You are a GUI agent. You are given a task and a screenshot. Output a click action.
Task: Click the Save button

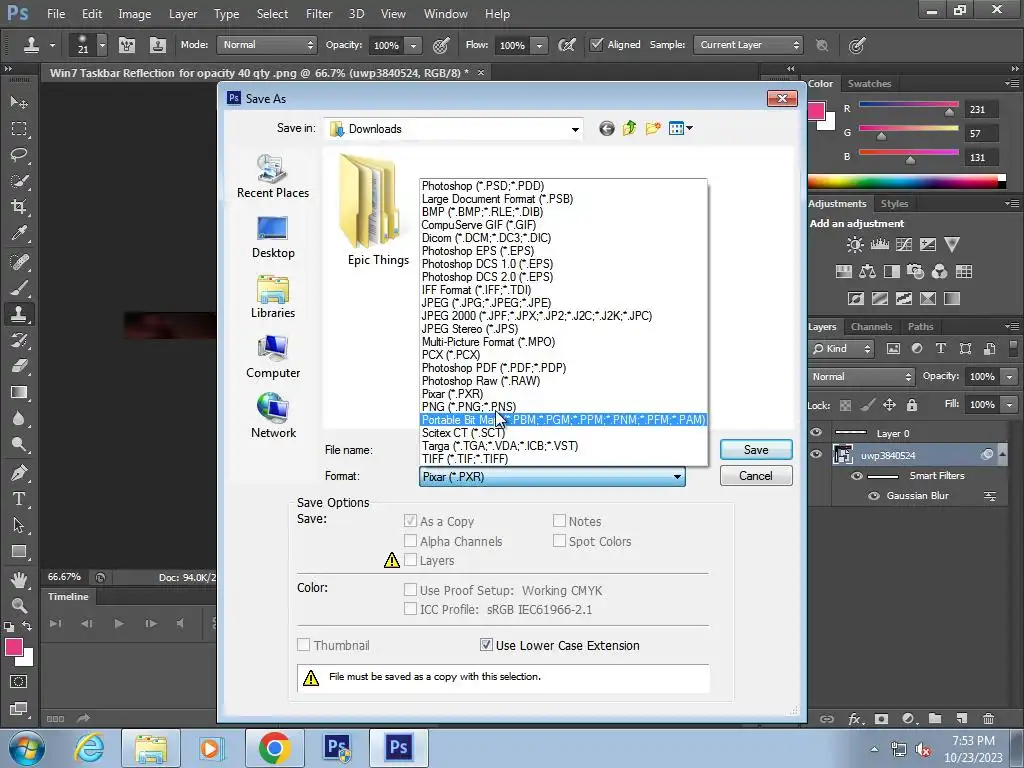coord(756,450)
